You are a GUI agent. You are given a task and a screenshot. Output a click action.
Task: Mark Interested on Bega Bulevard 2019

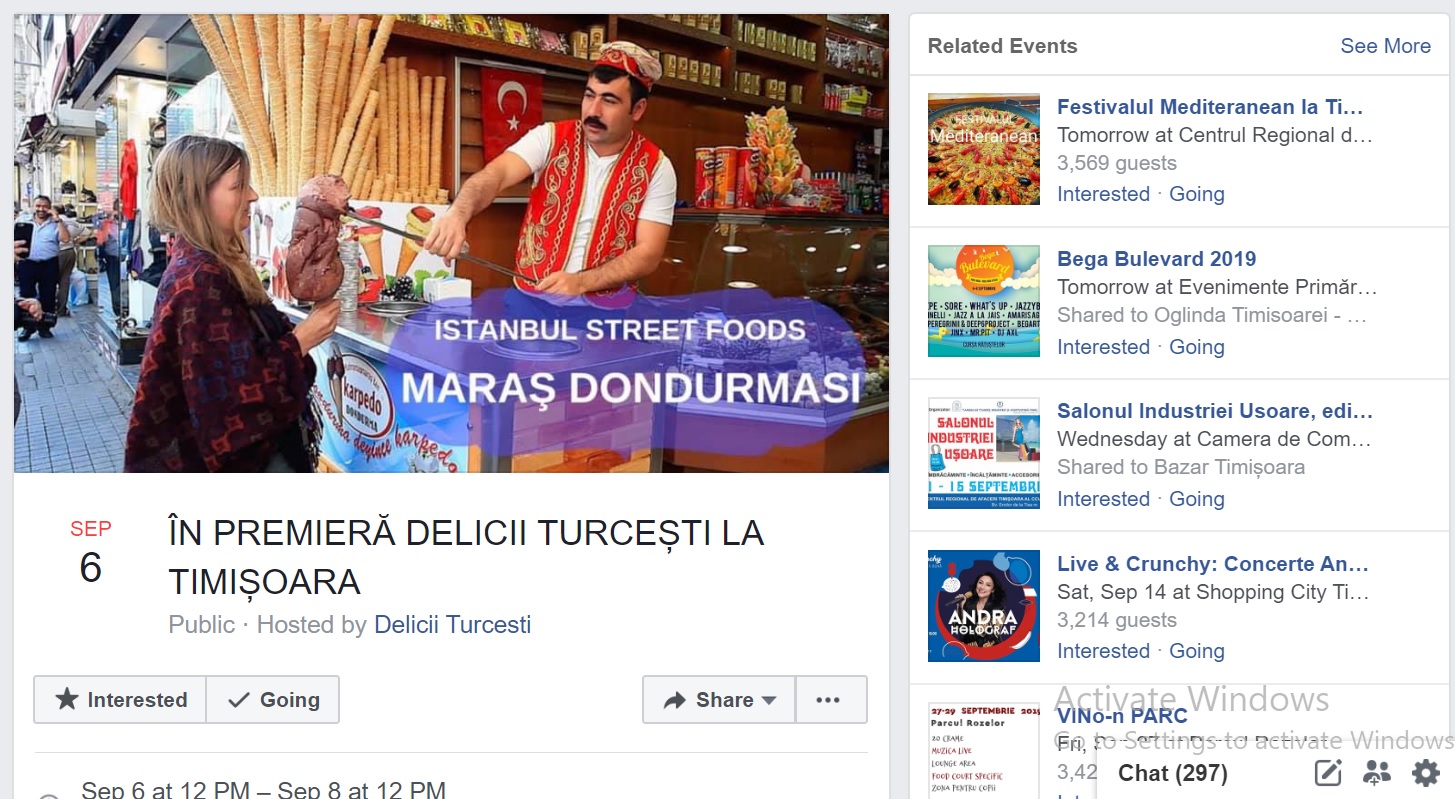click(x=1103, y=347)
